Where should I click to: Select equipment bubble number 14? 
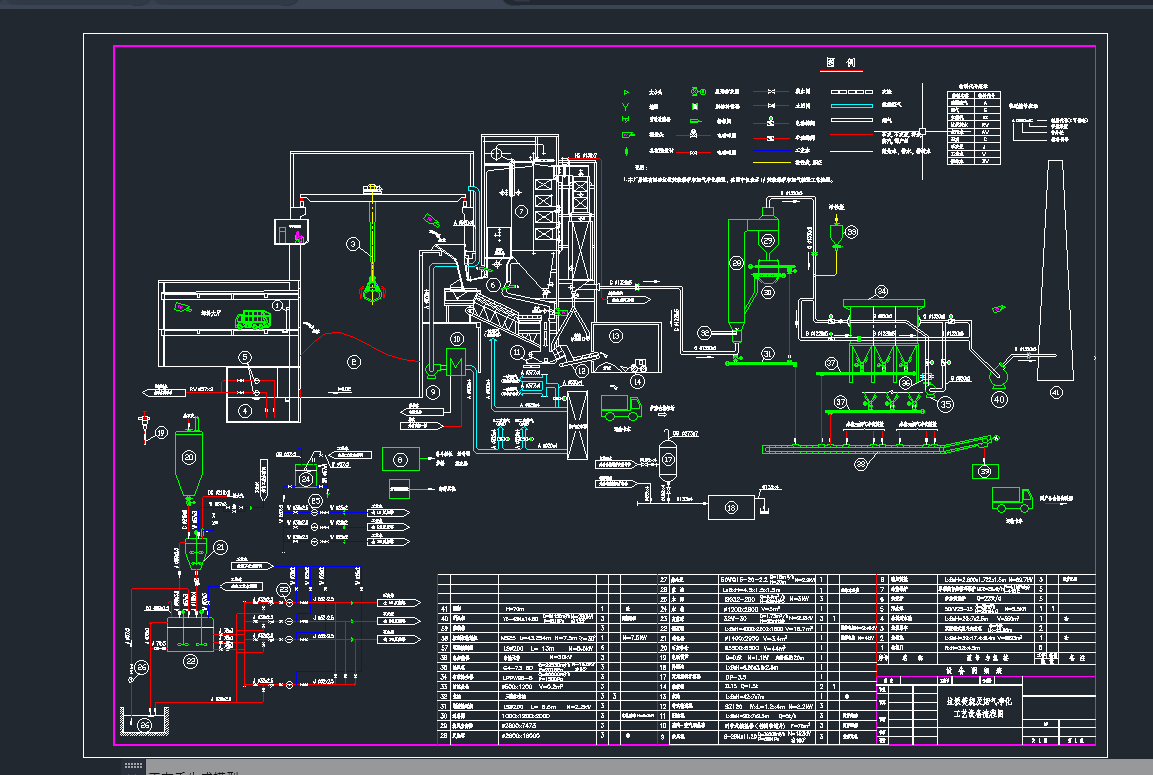[x=638, y=382]
